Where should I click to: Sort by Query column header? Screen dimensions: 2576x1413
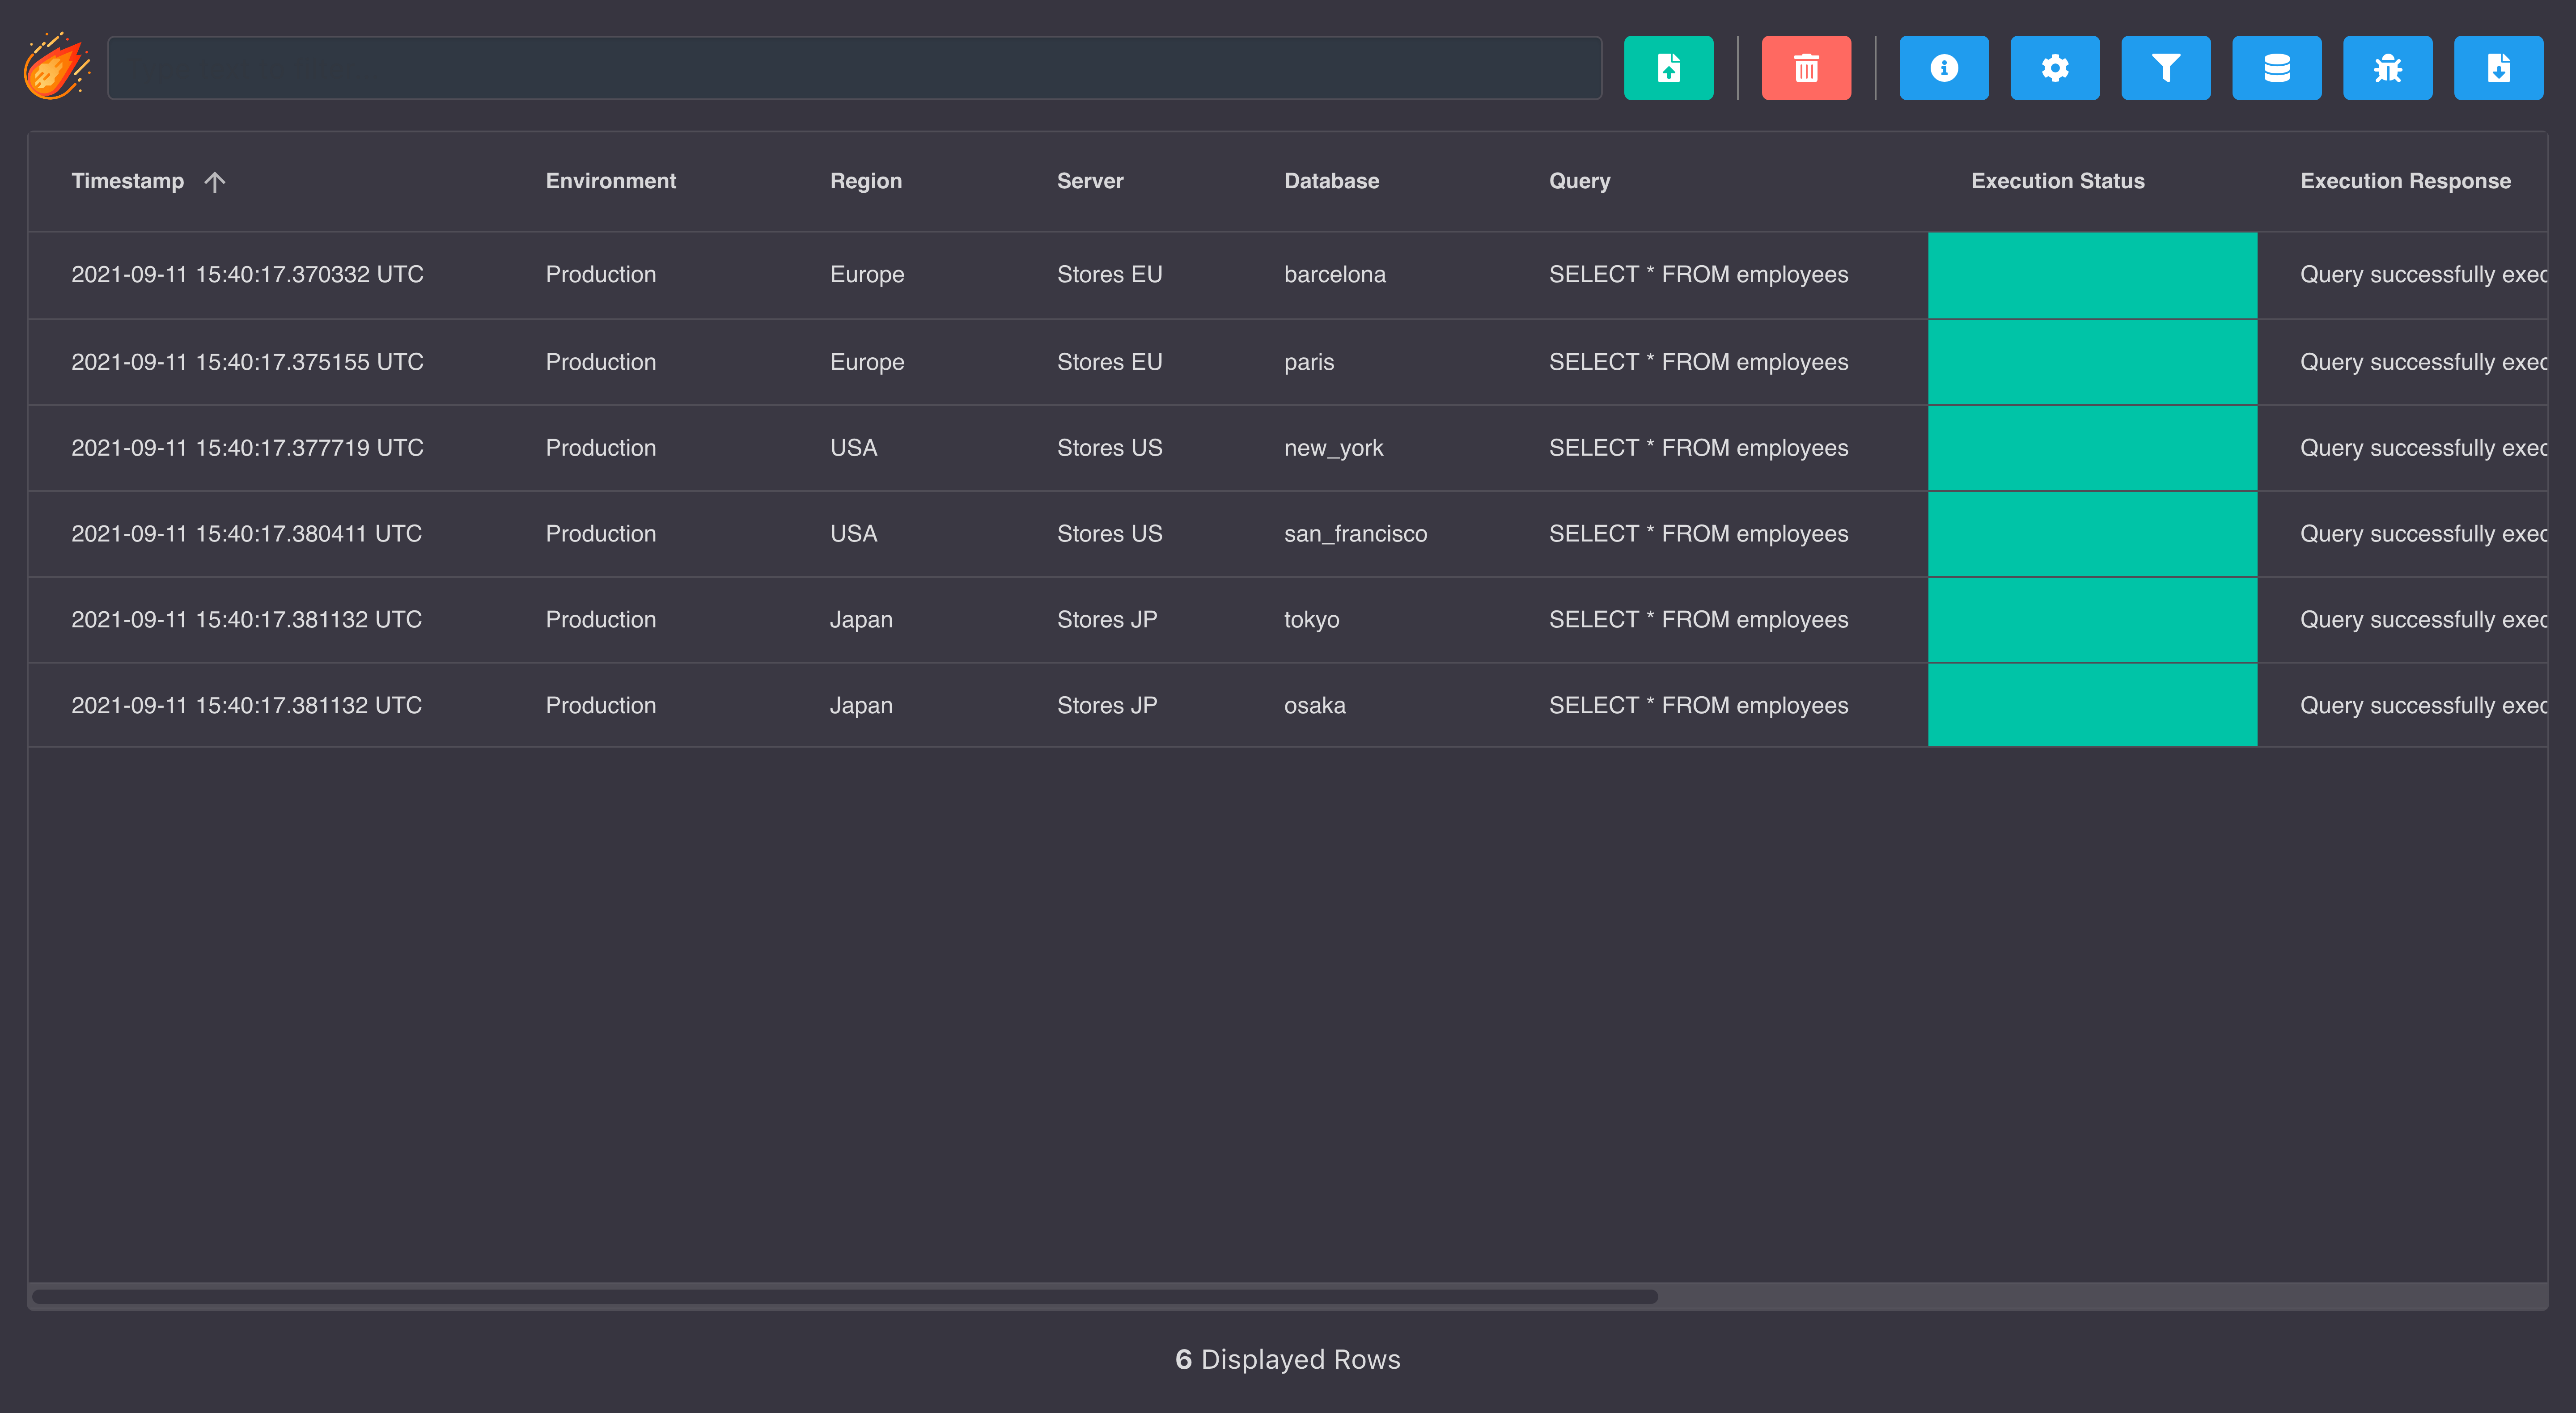[1580, 181]
